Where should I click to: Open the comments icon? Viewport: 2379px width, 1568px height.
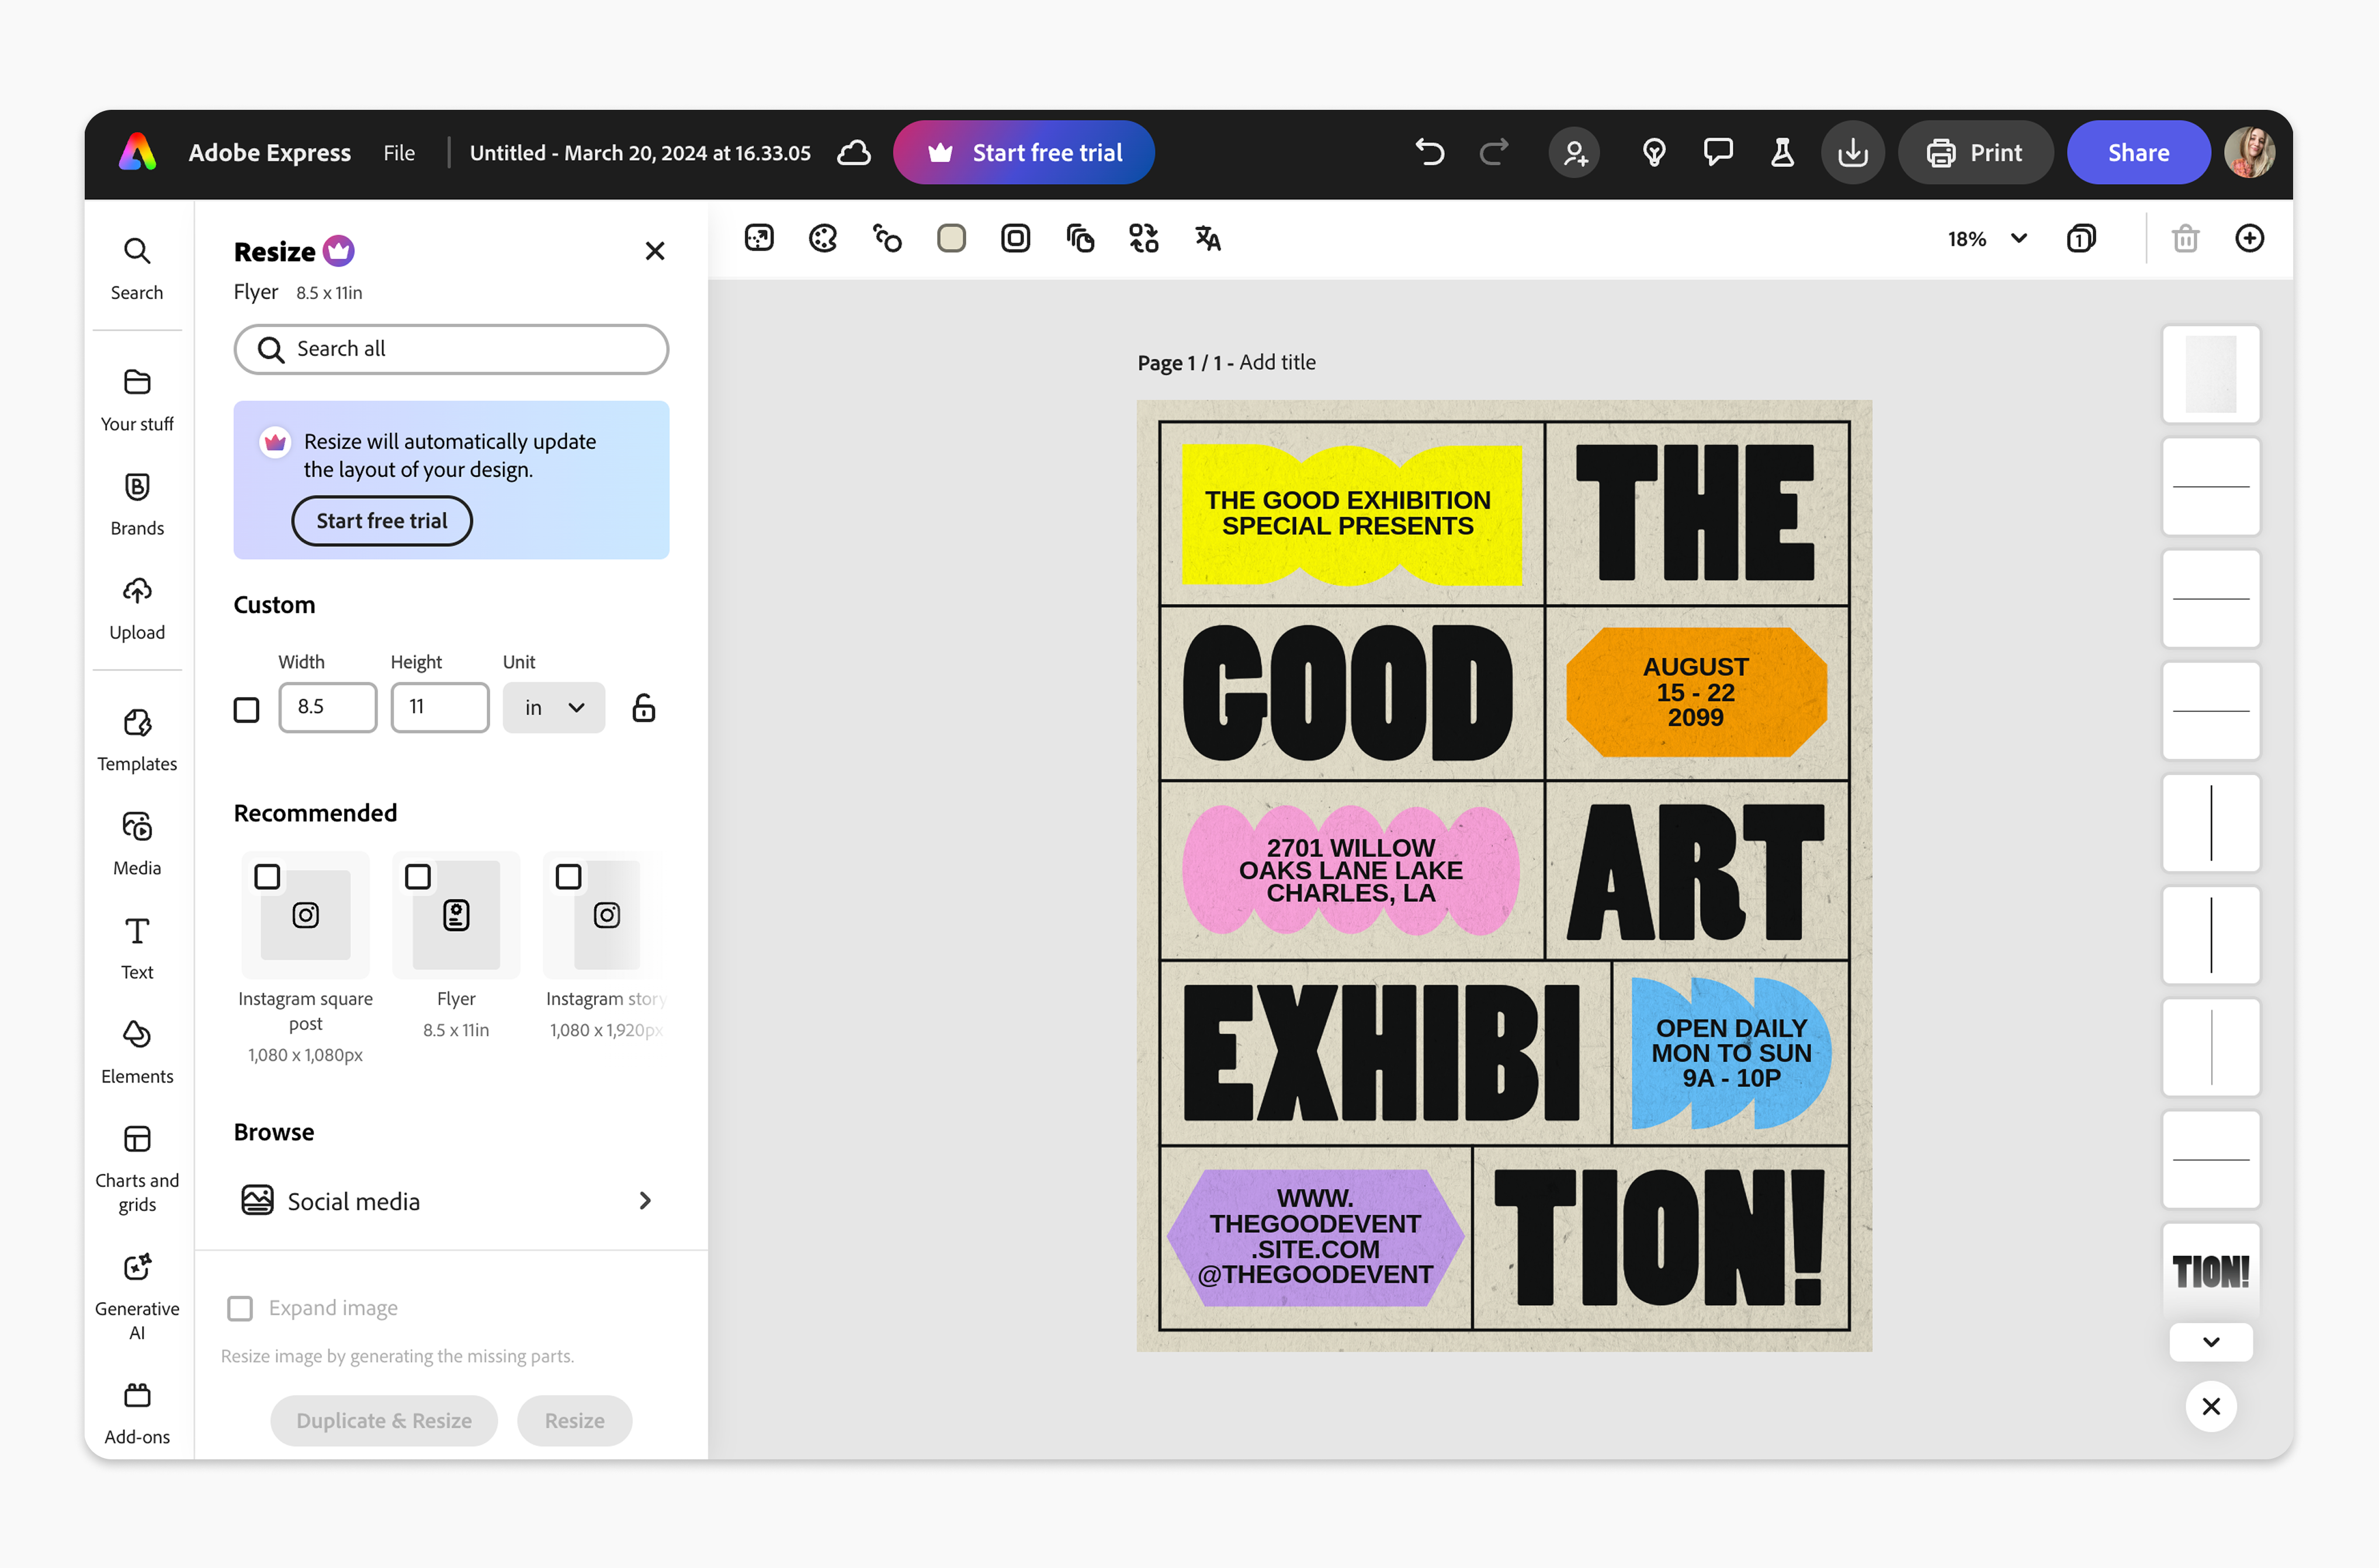pos(1718,153)
